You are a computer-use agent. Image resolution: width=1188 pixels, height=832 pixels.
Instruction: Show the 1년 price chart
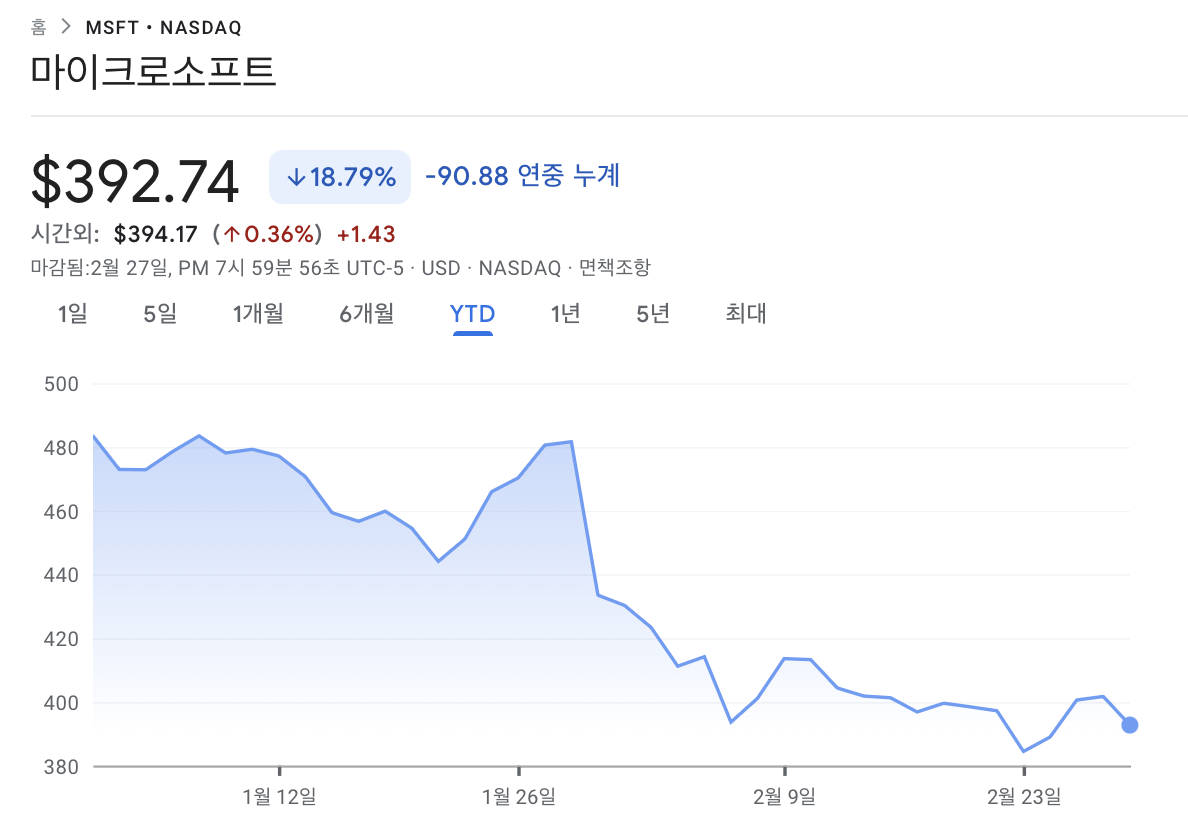coord(565,314)
